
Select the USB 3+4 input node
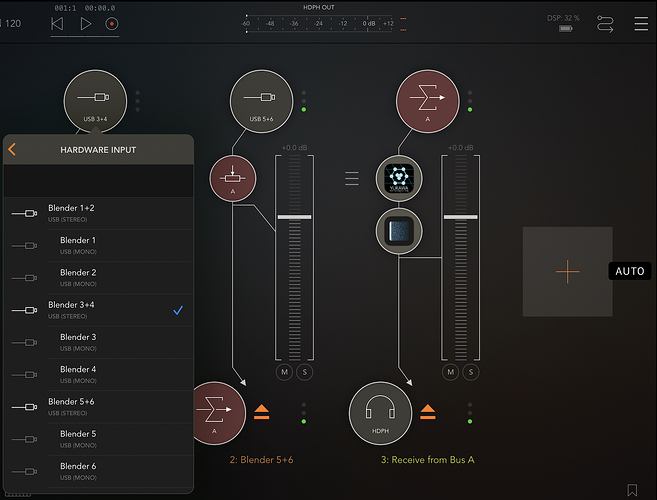96,101
